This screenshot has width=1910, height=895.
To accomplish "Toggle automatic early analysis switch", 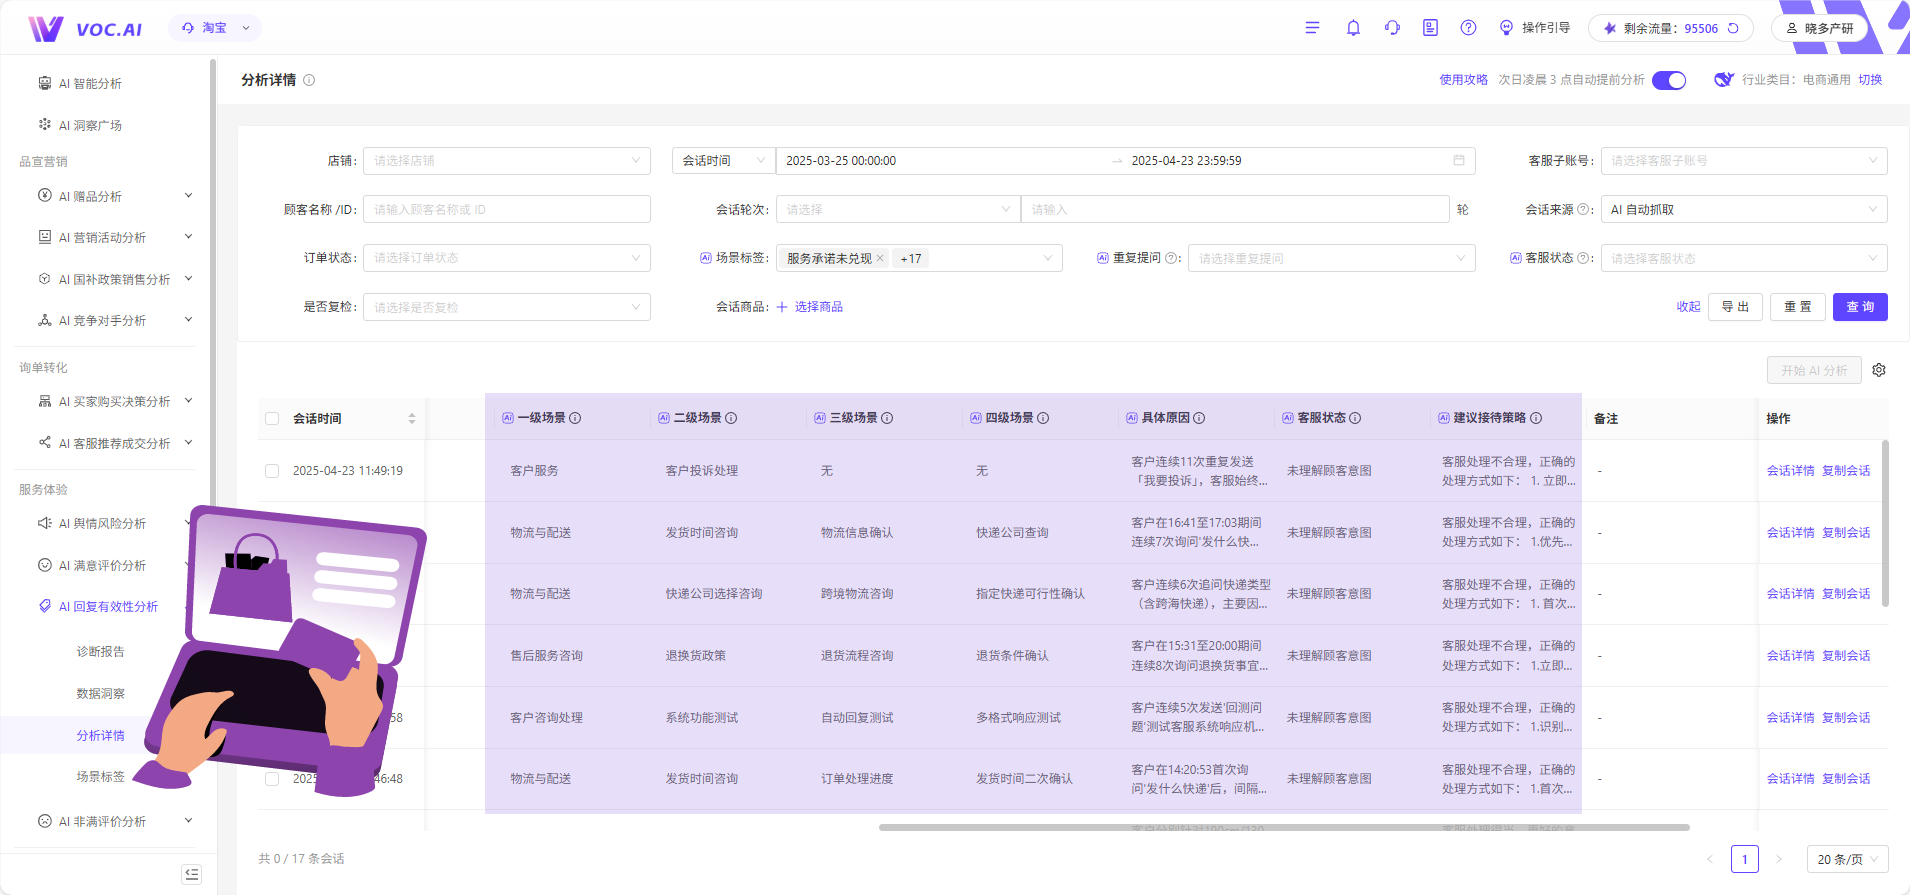I will point(1669,80).
